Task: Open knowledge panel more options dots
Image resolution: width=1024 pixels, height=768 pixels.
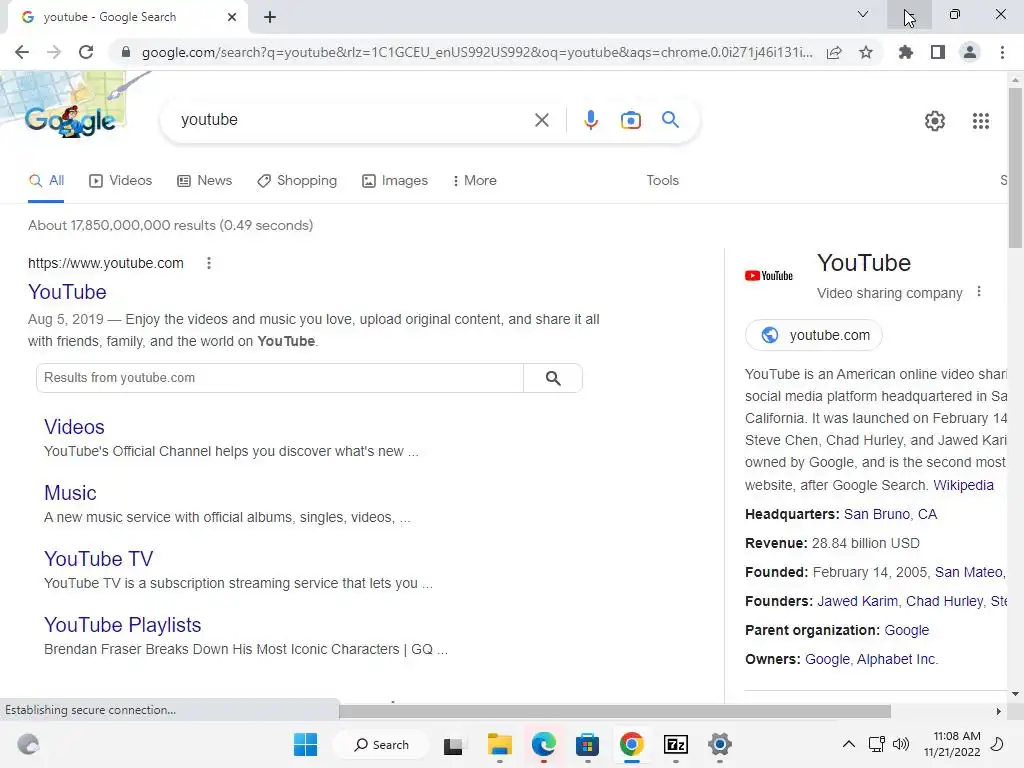Action: tap(978, 292)
